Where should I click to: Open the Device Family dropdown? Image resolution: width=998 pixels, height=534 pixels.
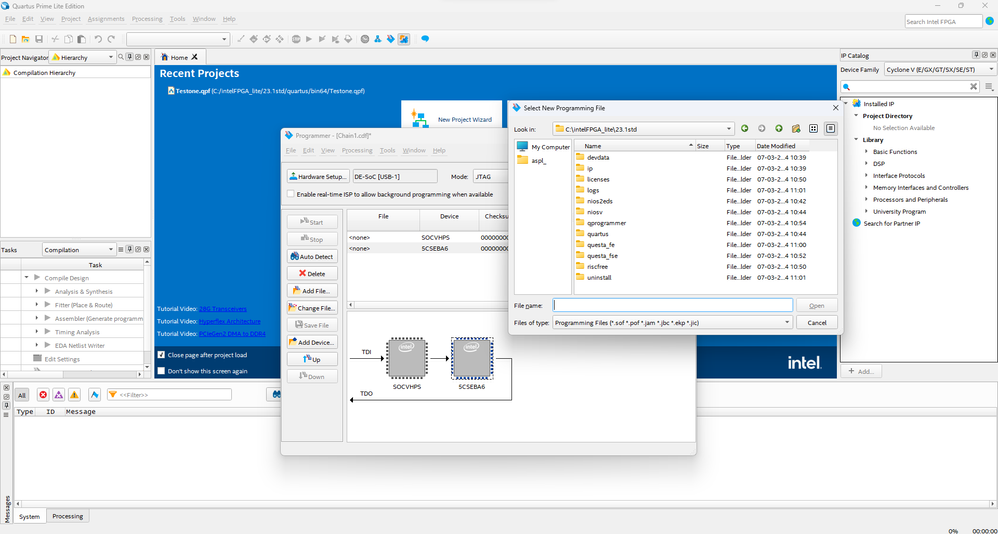point(935,70)
